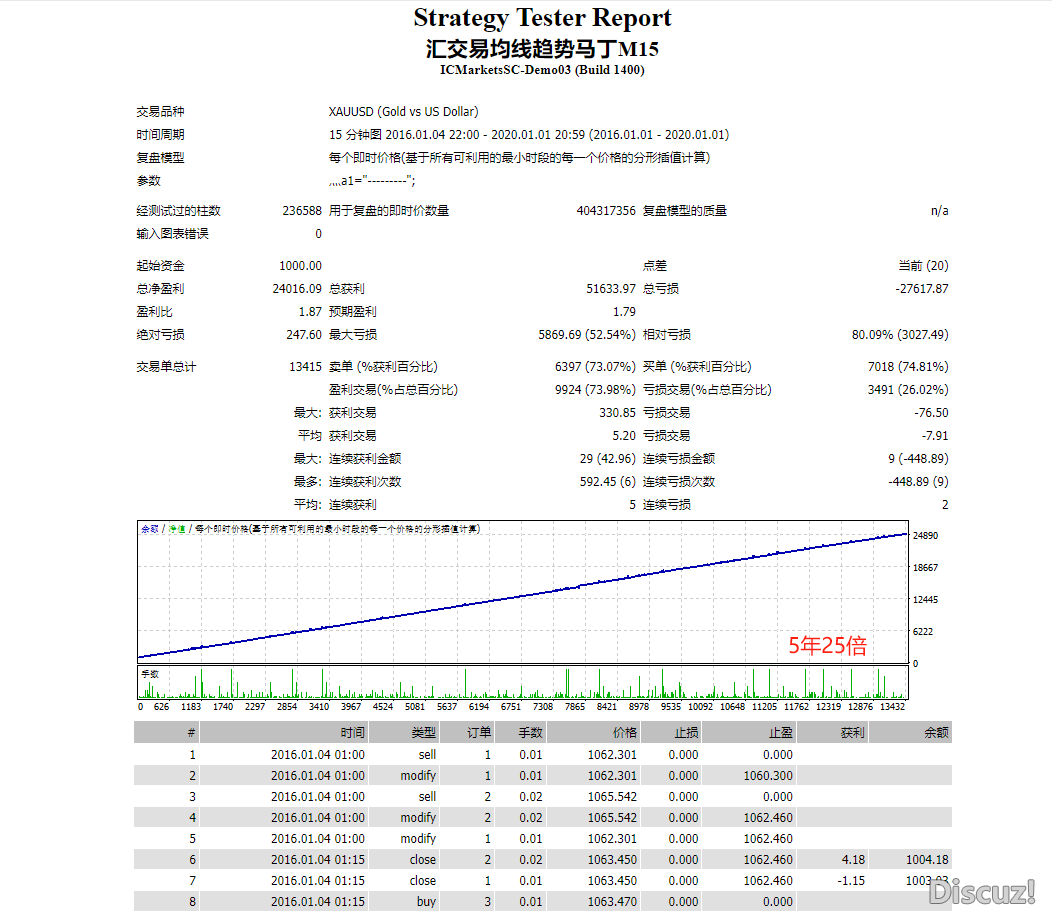
Task: Click gross loss value '-27617.87'
Action: click(x=922, y=289)
